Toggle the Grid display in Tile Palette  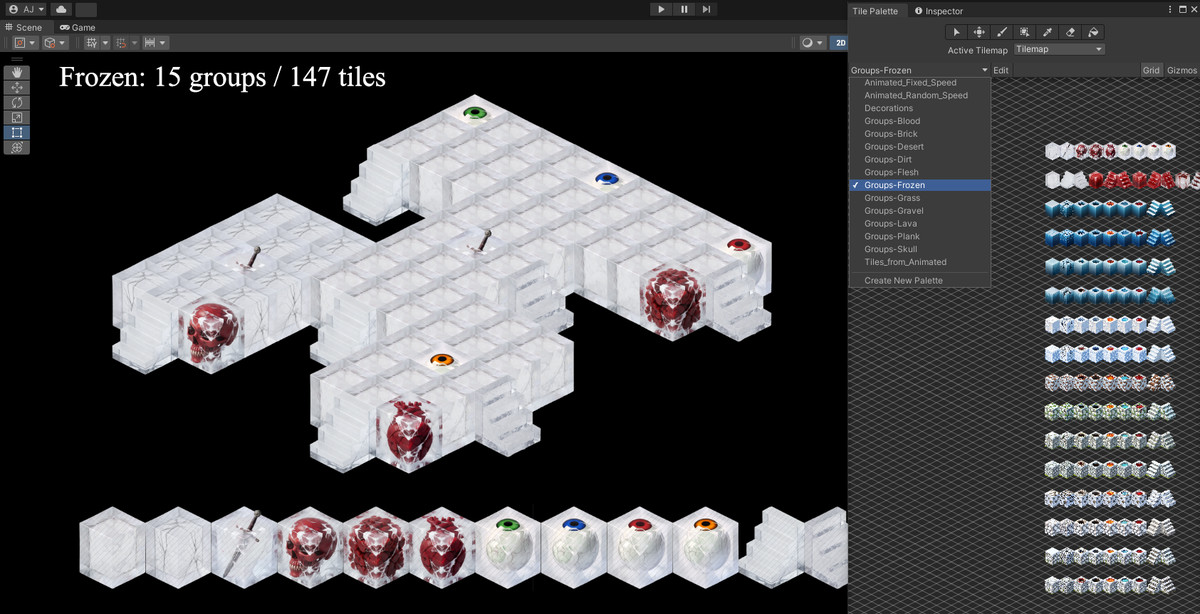(1150, 69)
